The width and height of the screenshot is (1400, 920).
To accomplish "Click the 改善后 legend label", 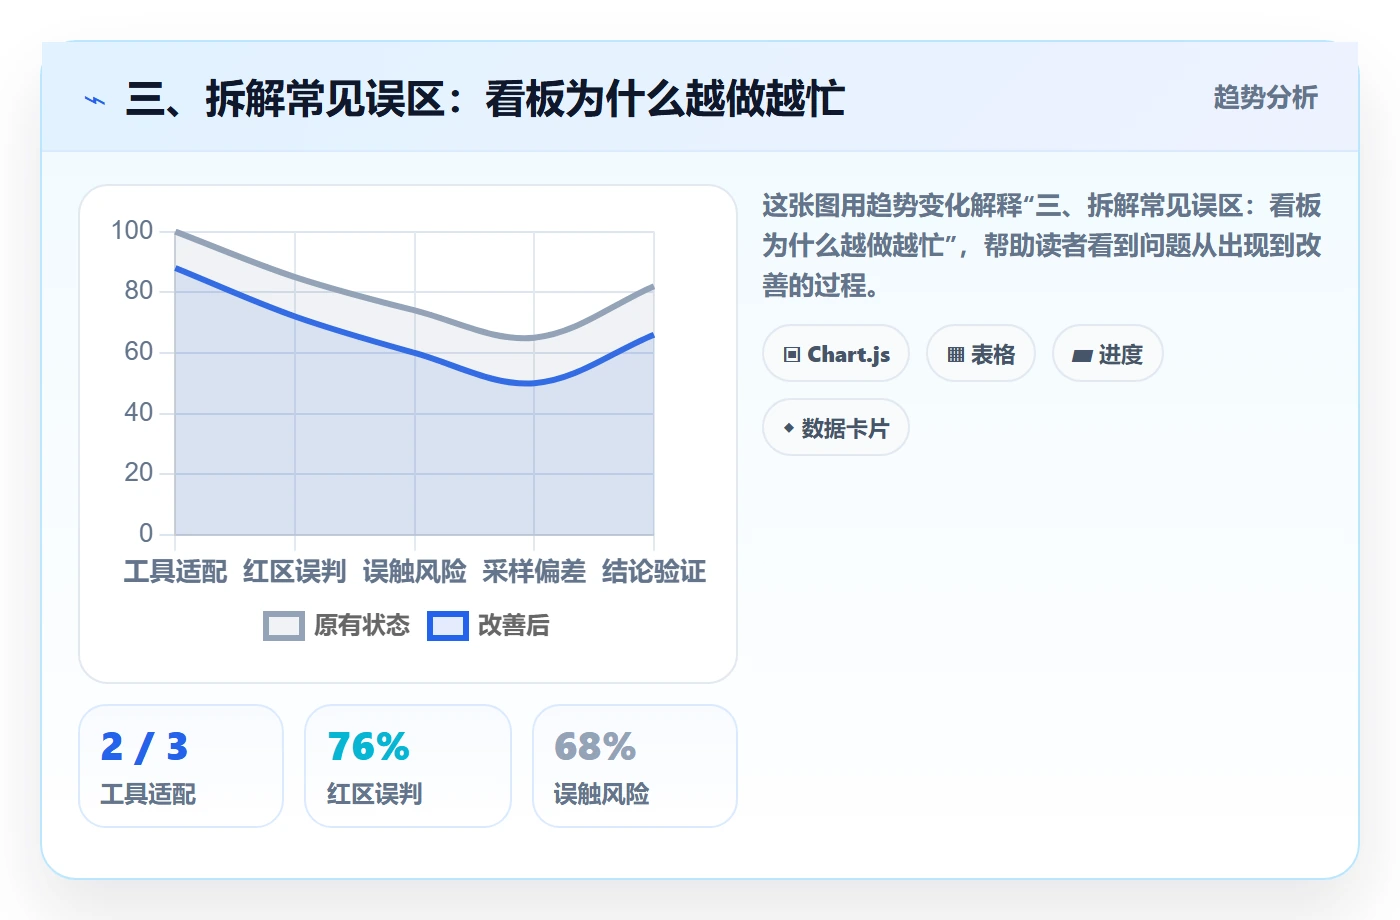I will tap(514, 626).
